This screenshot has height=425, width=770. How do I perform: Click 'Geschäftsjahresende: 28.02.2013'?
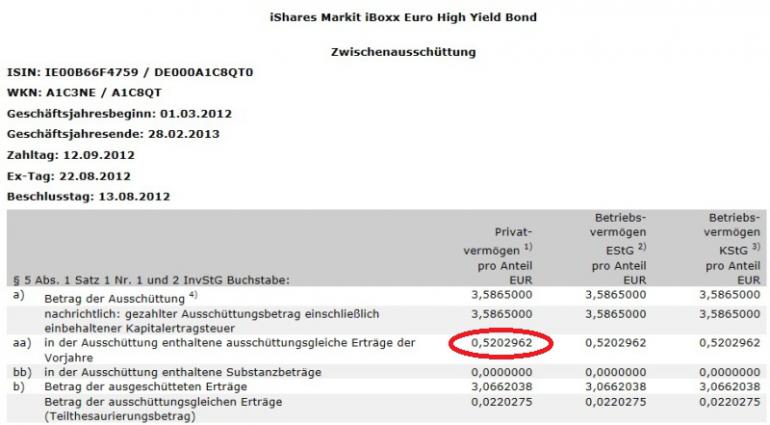(x=113, y=134)
